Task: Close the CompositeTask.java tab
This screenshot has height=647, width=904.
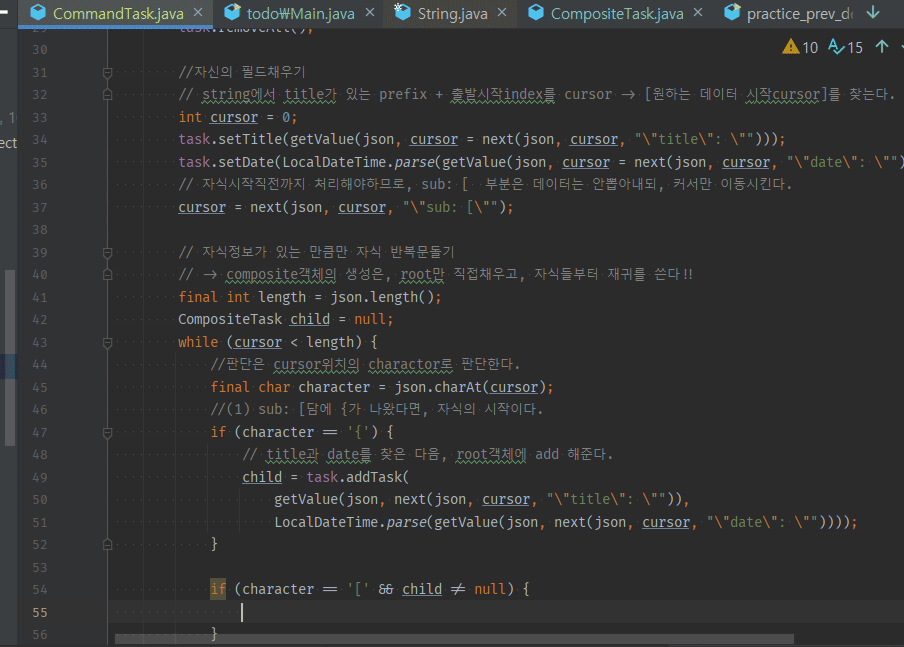Action: (698, 12)
